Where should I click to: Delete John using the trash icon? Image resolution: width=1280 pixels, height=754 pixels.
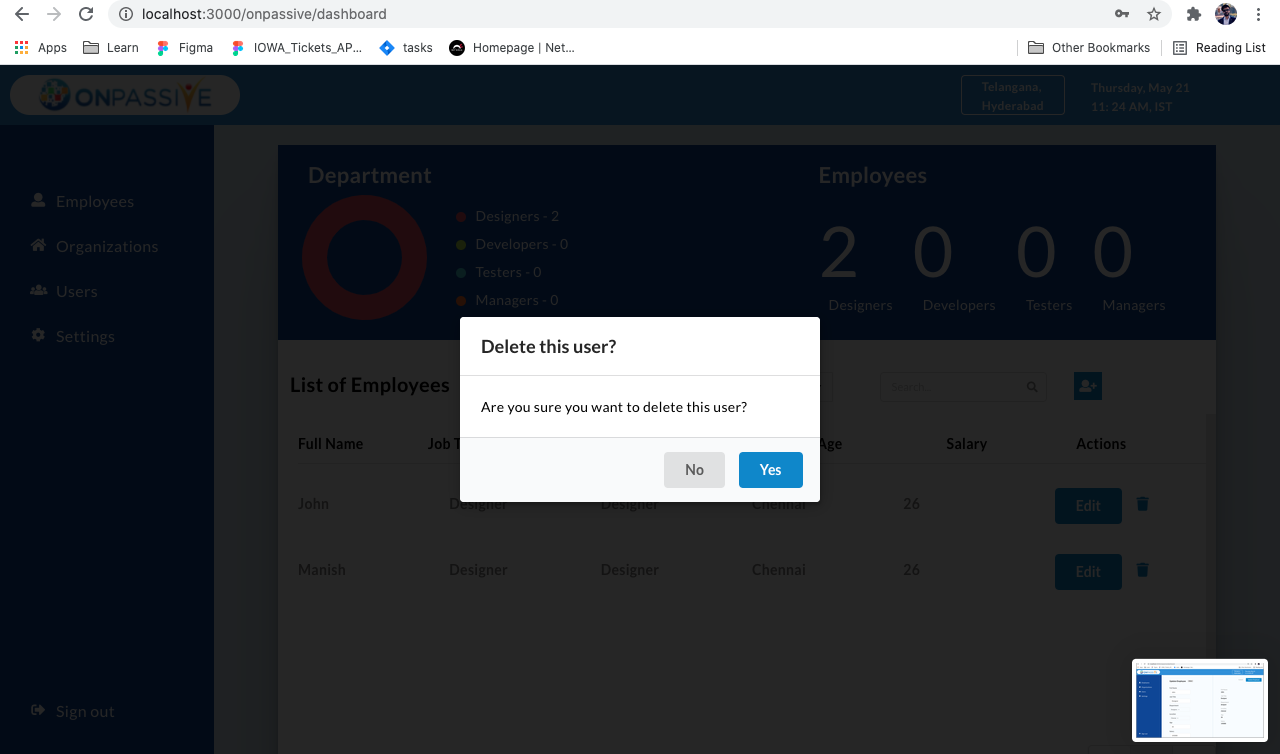[x=1142, y=504]
